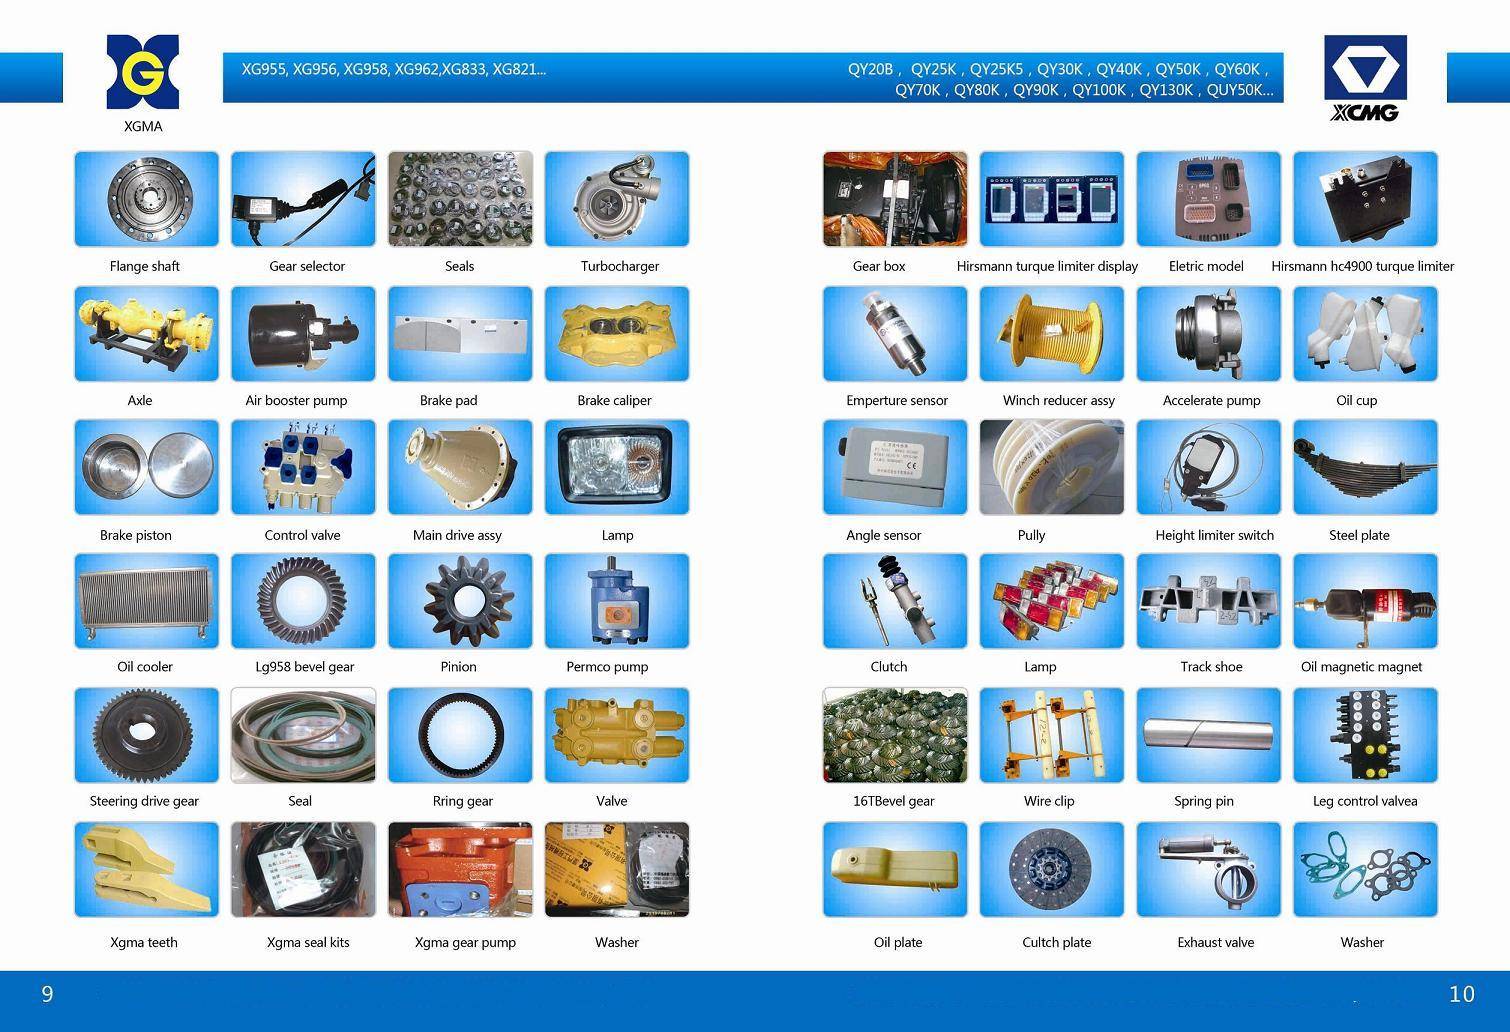The image size is (1510, 1032).
Task: Select the Track shoe picture
Action: pos(1208,600)
